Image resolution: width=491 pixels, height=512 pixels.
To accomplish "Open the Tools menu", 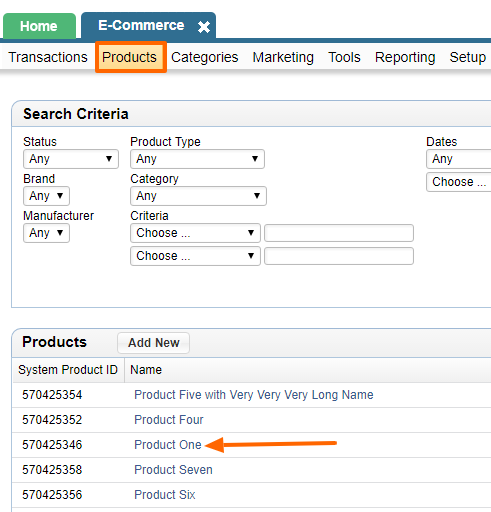I will click(x=344, y=57).
